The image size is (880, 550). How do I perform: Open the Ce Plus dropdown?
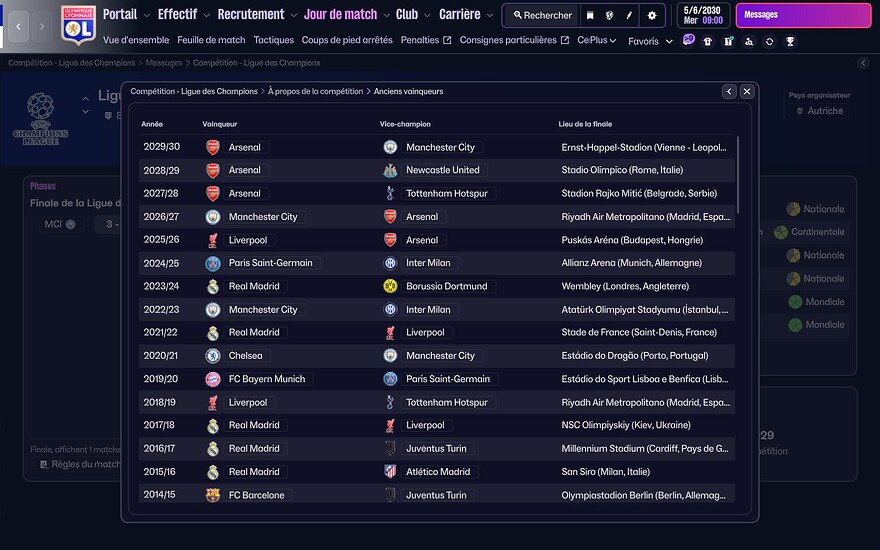coord(597,40)
